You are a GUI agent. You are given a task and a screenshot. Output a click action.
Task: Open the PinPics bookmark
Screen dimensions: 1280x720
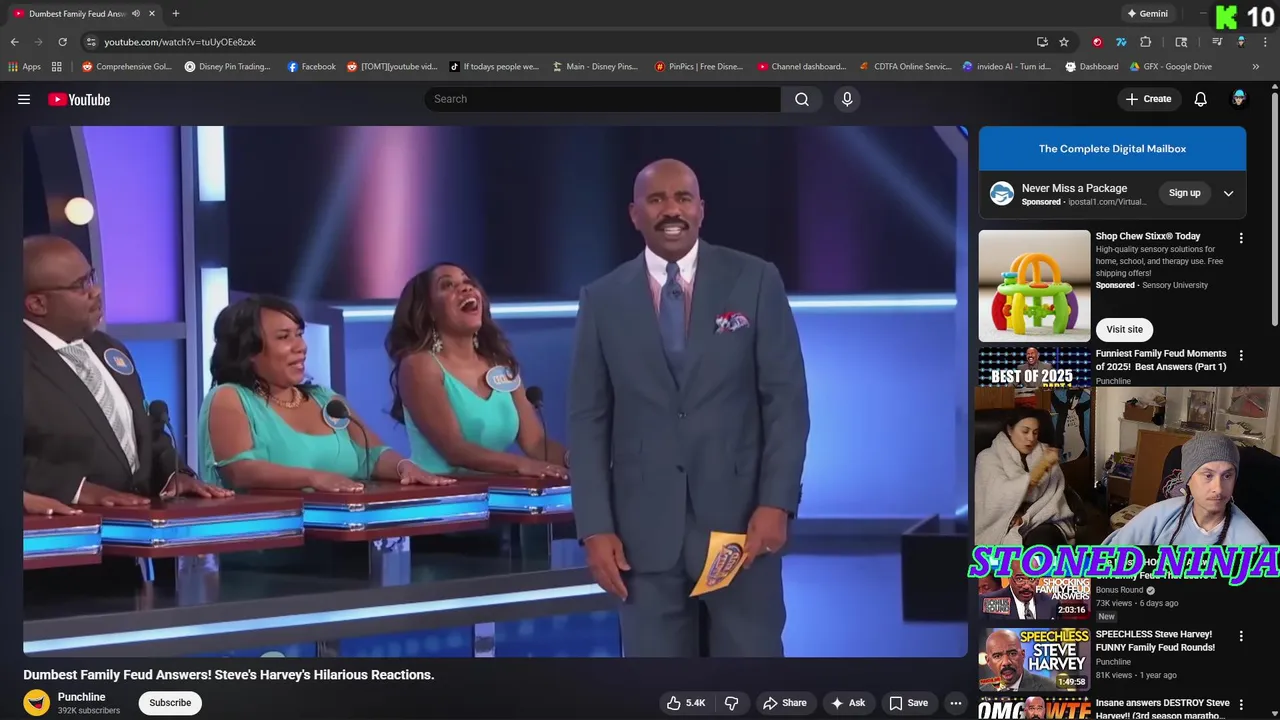(x=698, y=67)
